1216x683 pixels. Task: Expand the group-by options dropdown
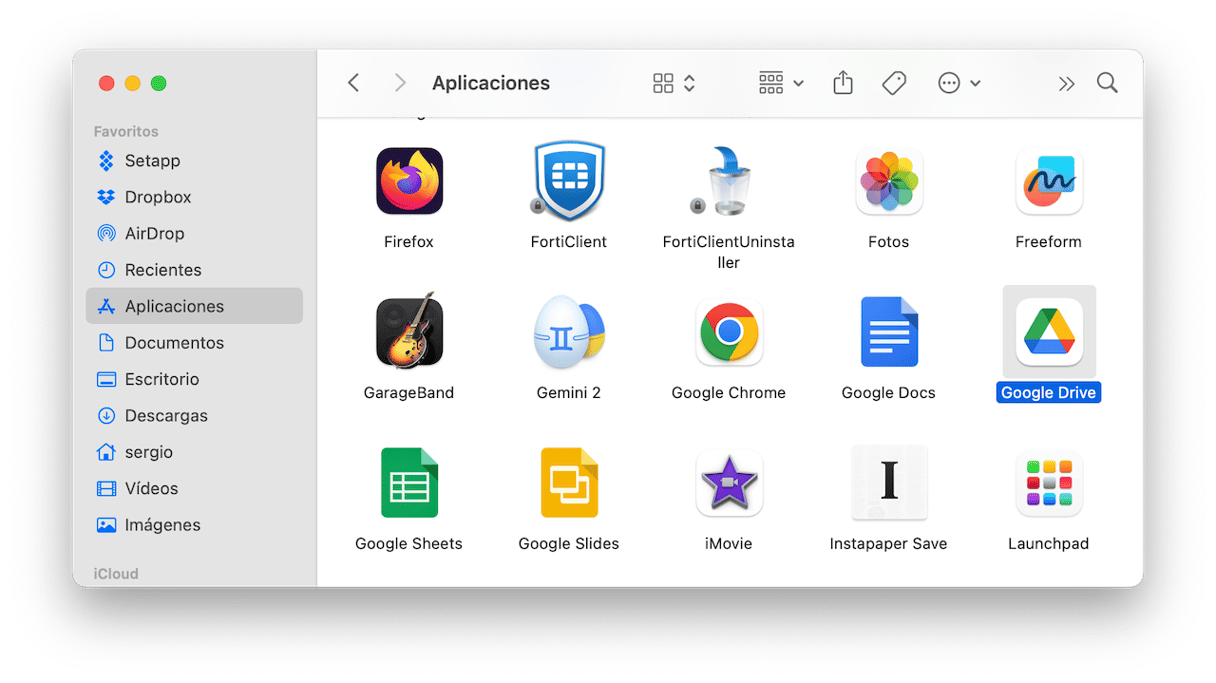click(x=781, y=84)
